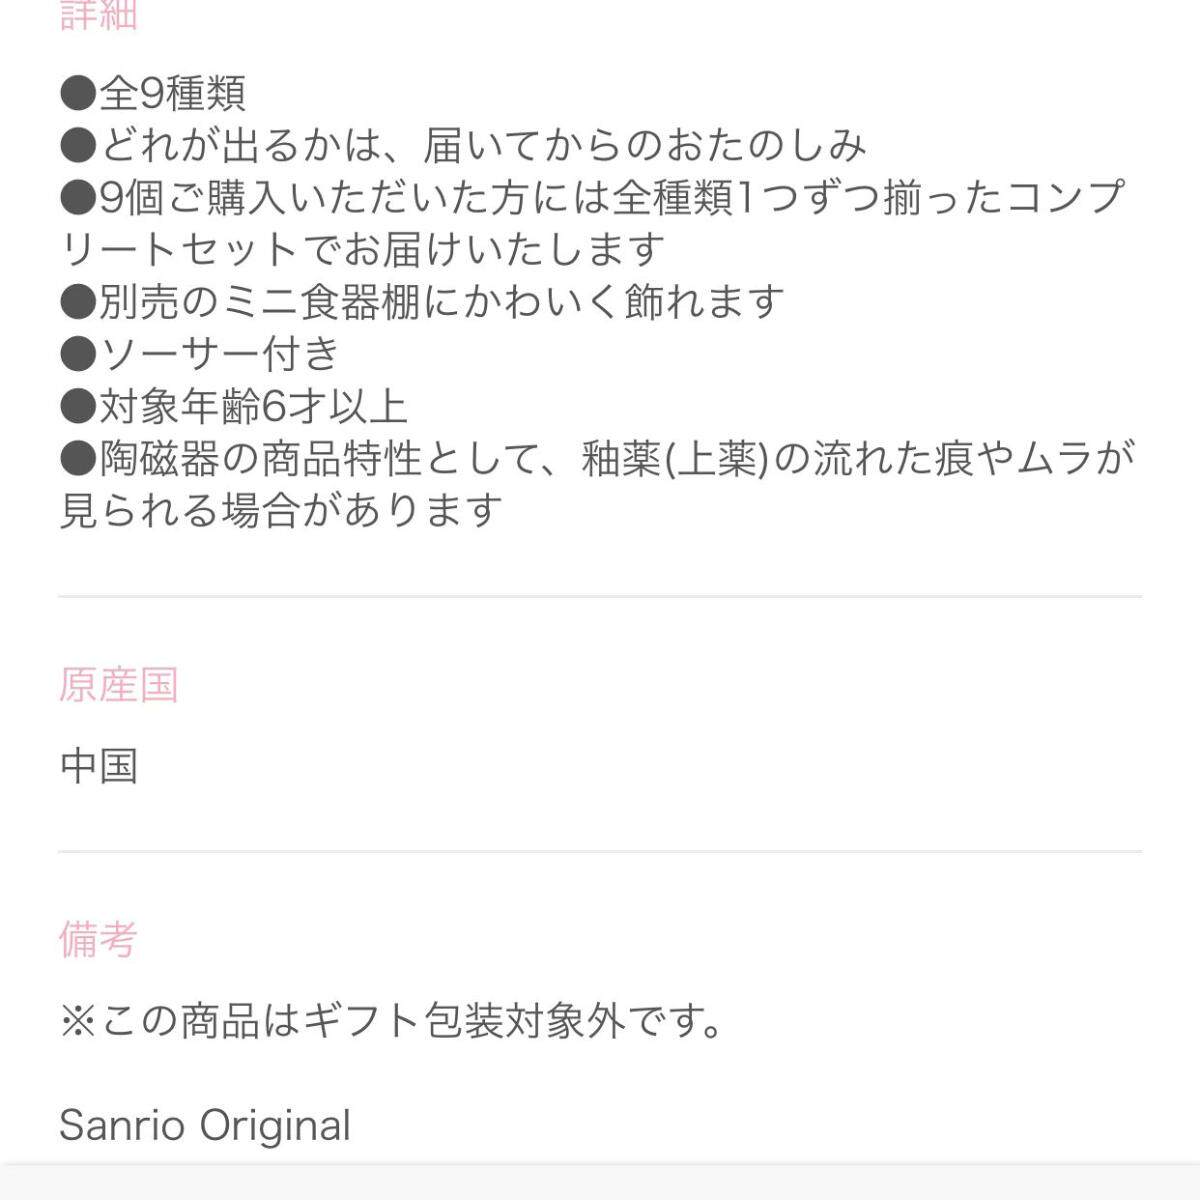The height and width of the screenshot is (1200, 1200).
Task: Click the pink 備考 heading
Action: [98, 940]
